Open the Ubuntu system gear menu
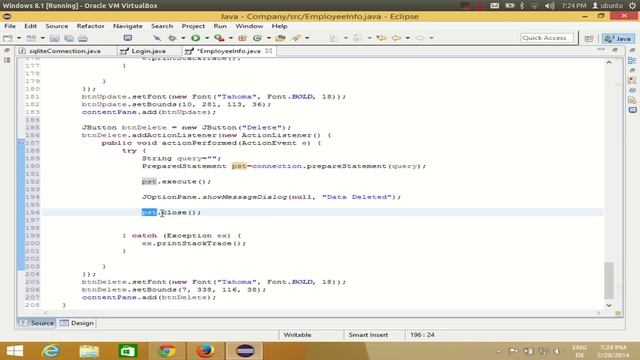This screenshot has width=640, height=360. 632,5
